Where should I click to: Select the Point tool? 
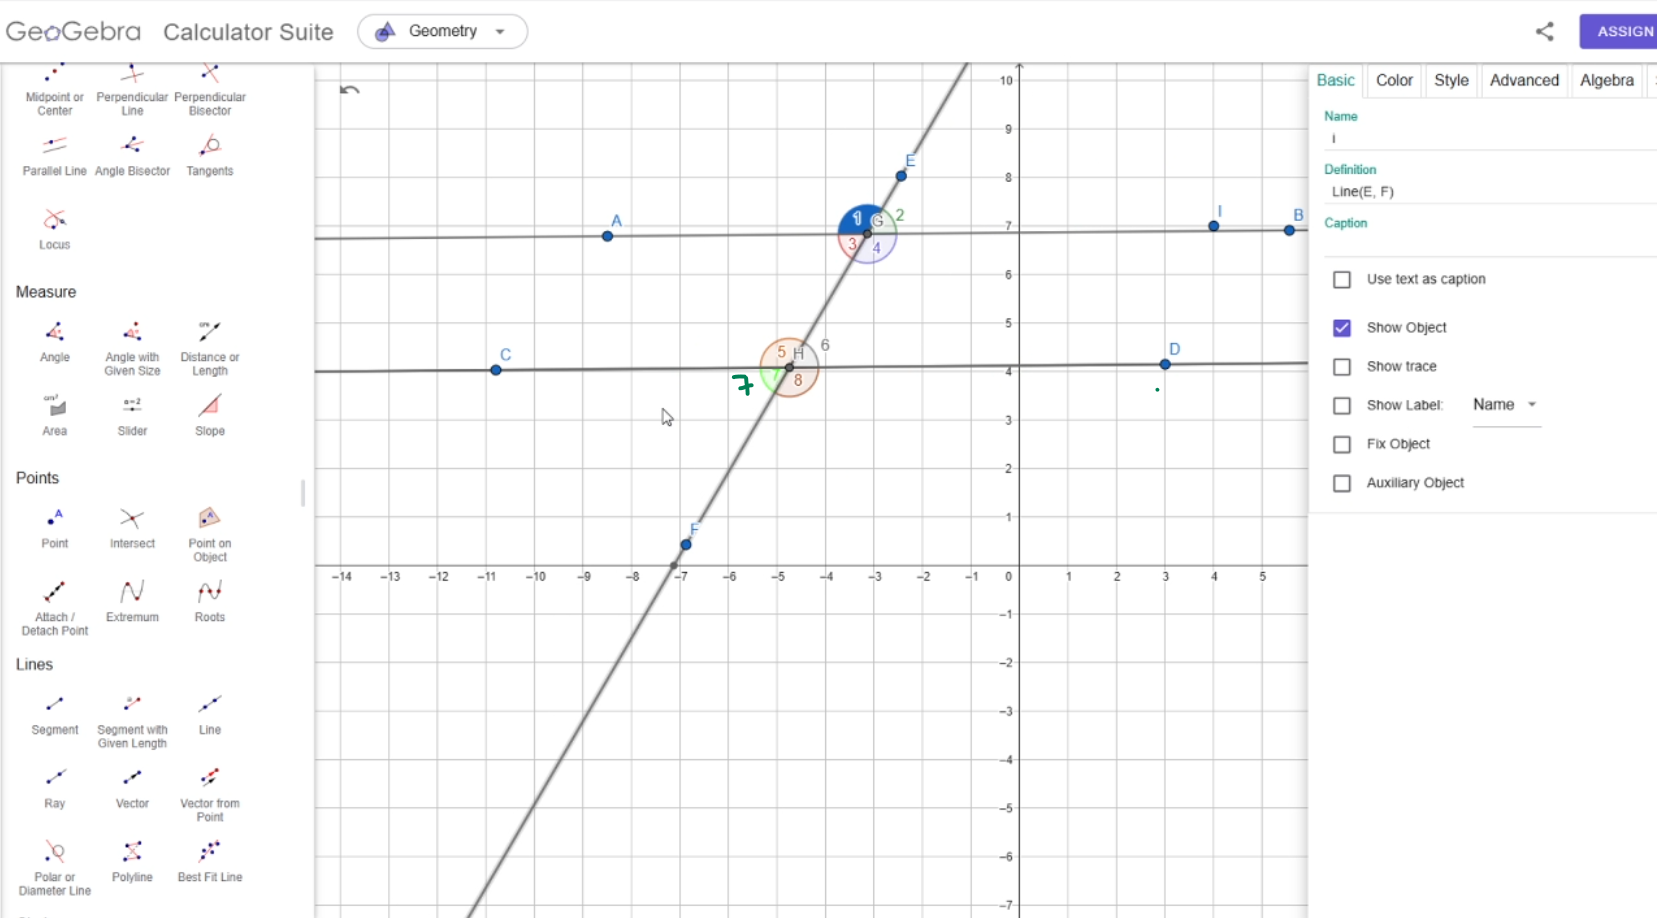54,528
